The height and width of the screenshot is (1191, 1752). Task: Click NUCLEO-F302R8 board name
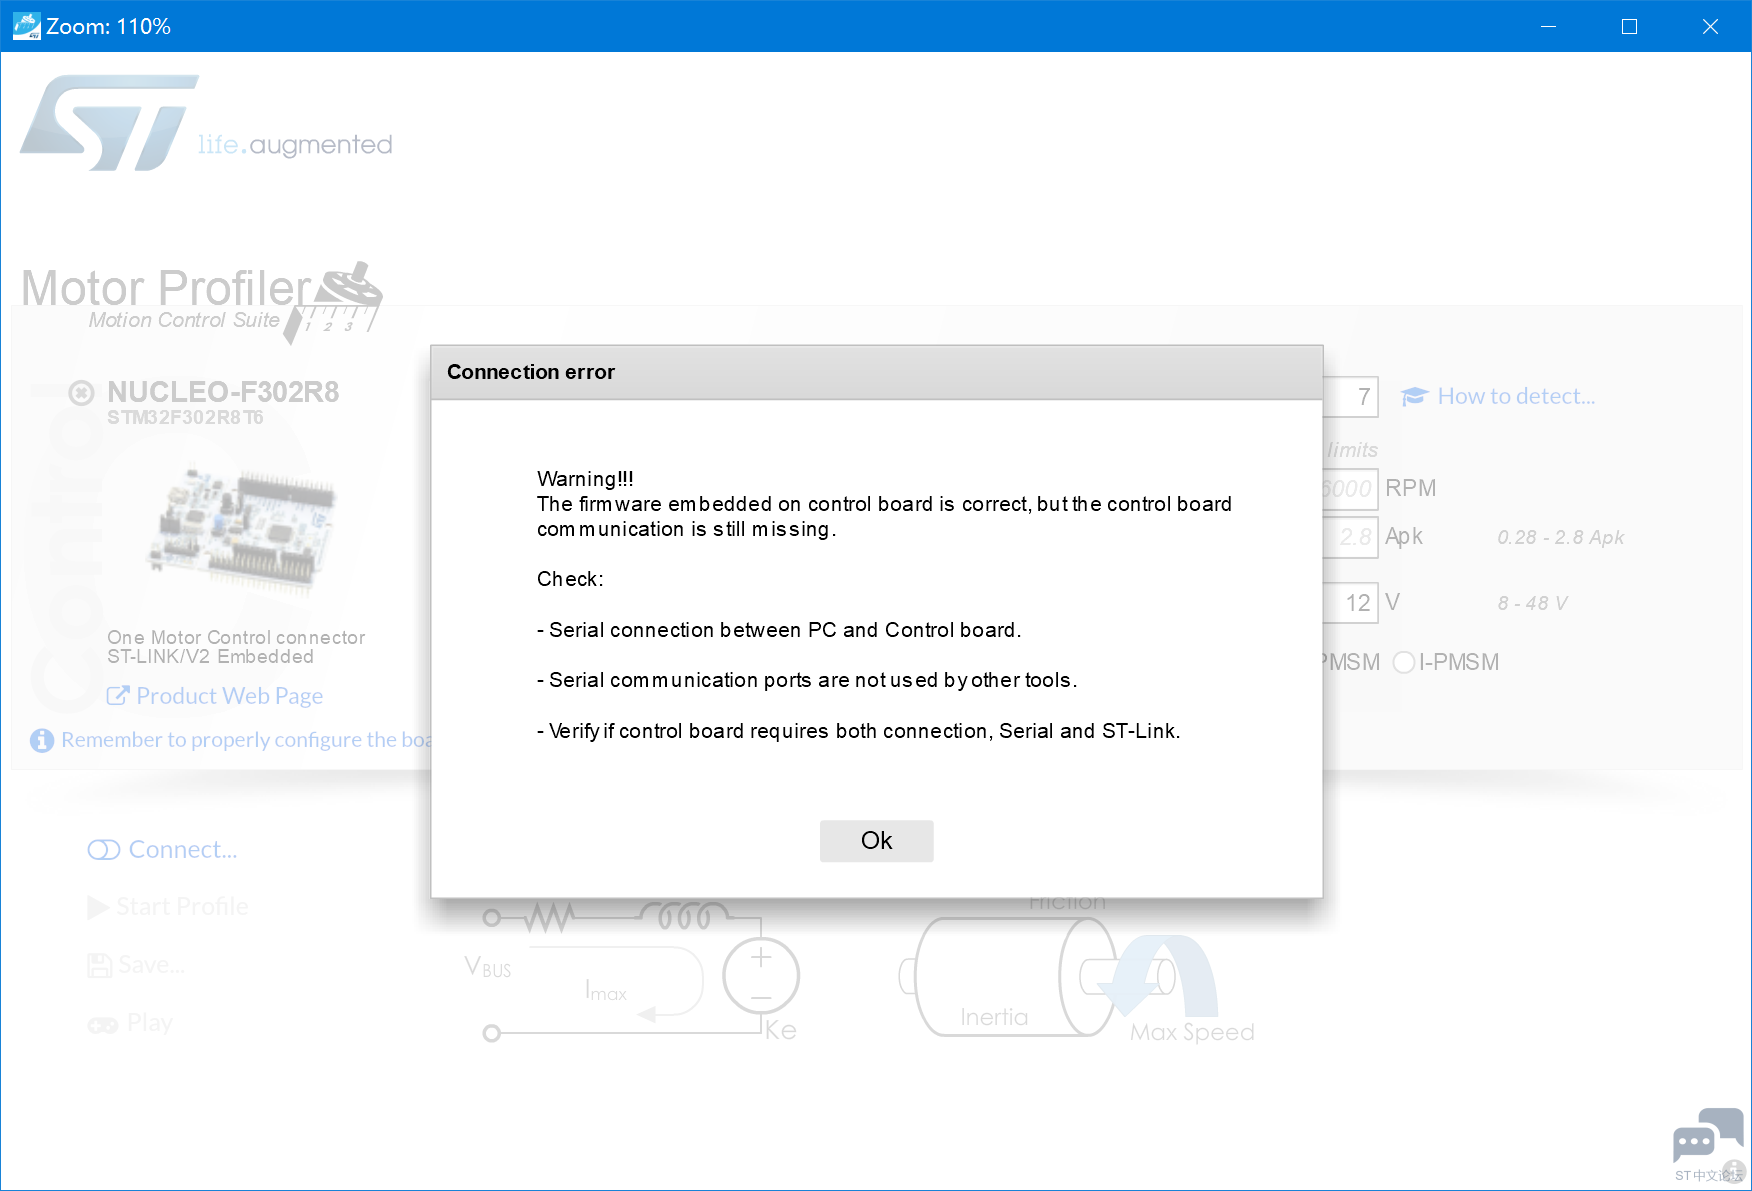(x=223, y=392)
